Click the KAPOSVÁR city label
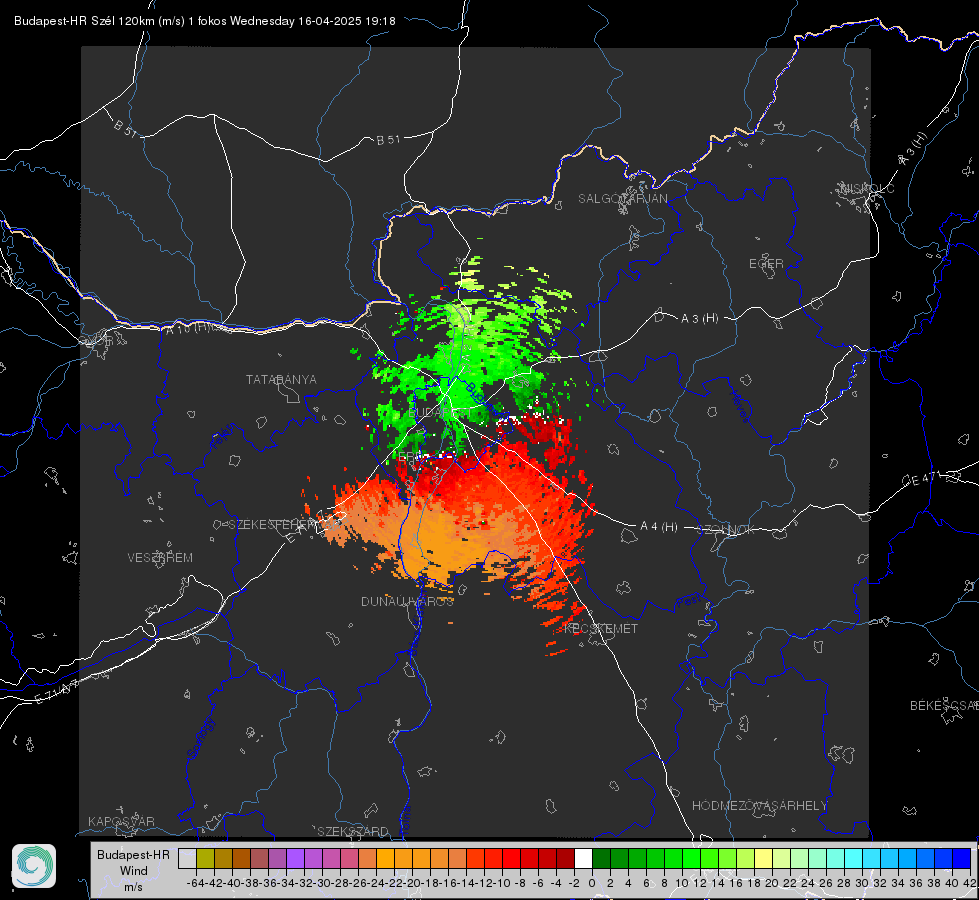This screenshot has height=900, width=979. pos(121,821)
